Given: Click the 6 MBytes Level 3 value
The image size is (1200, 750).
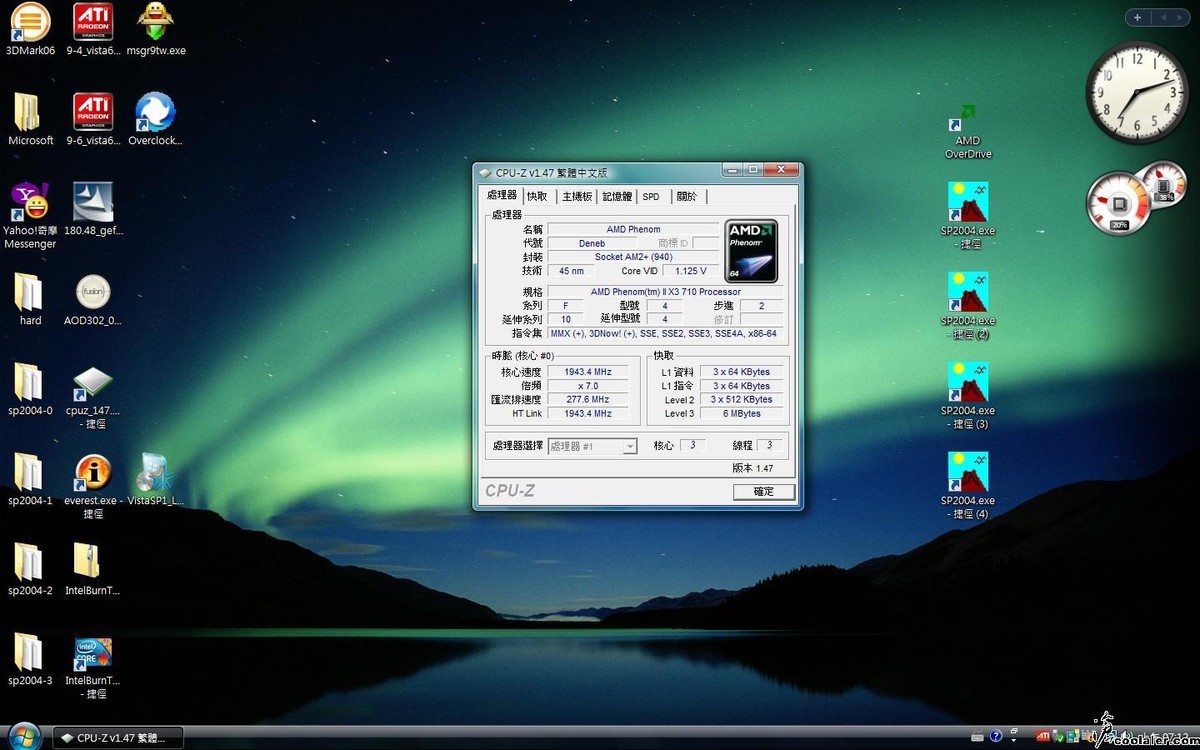Looking at the screenshot, I should (x=741, y=413).
